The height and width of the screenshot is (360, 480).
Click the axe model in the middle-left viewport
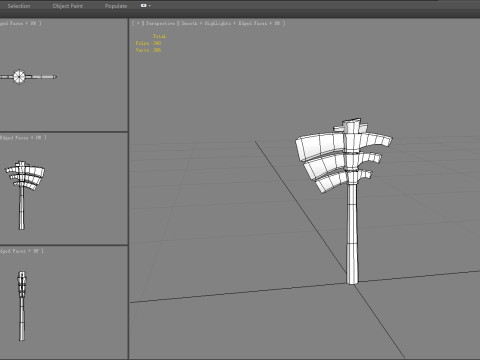tap(23, 195)
